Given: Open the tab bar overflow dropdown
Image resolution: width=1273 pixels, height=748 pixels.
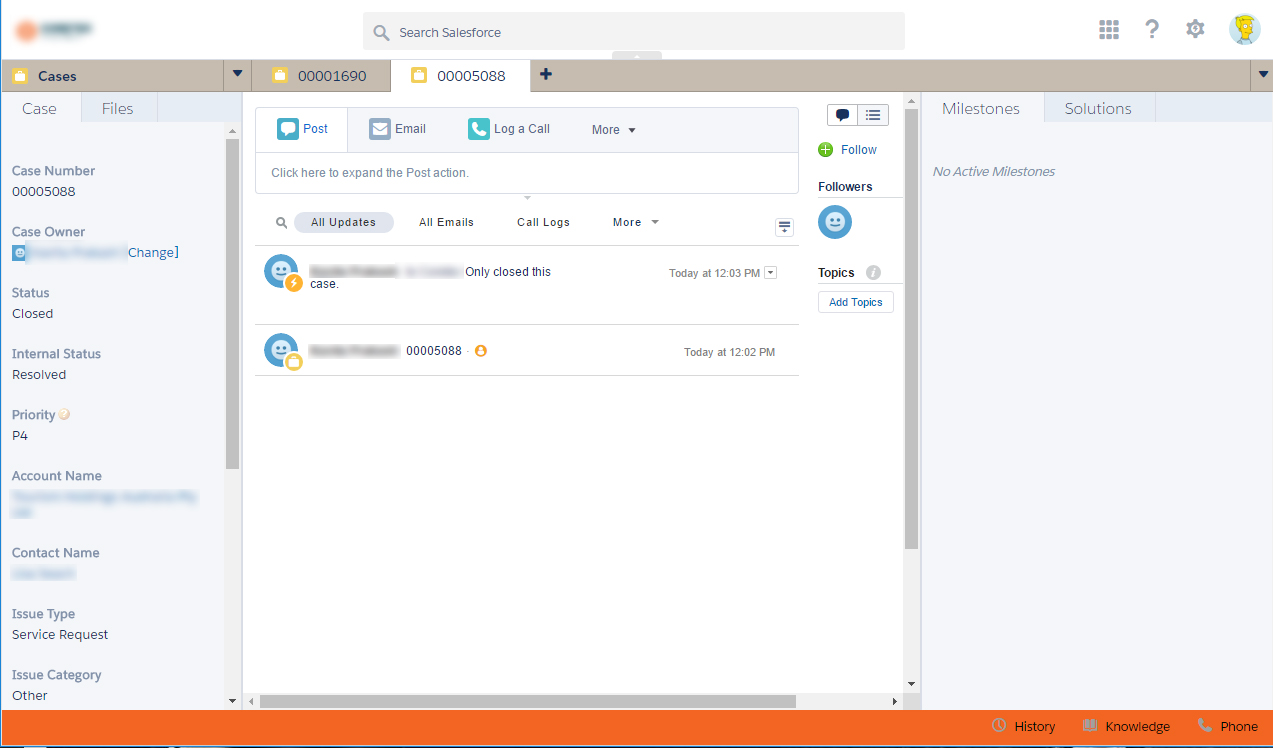Looking at the screenshot, I should (1261, 75).
